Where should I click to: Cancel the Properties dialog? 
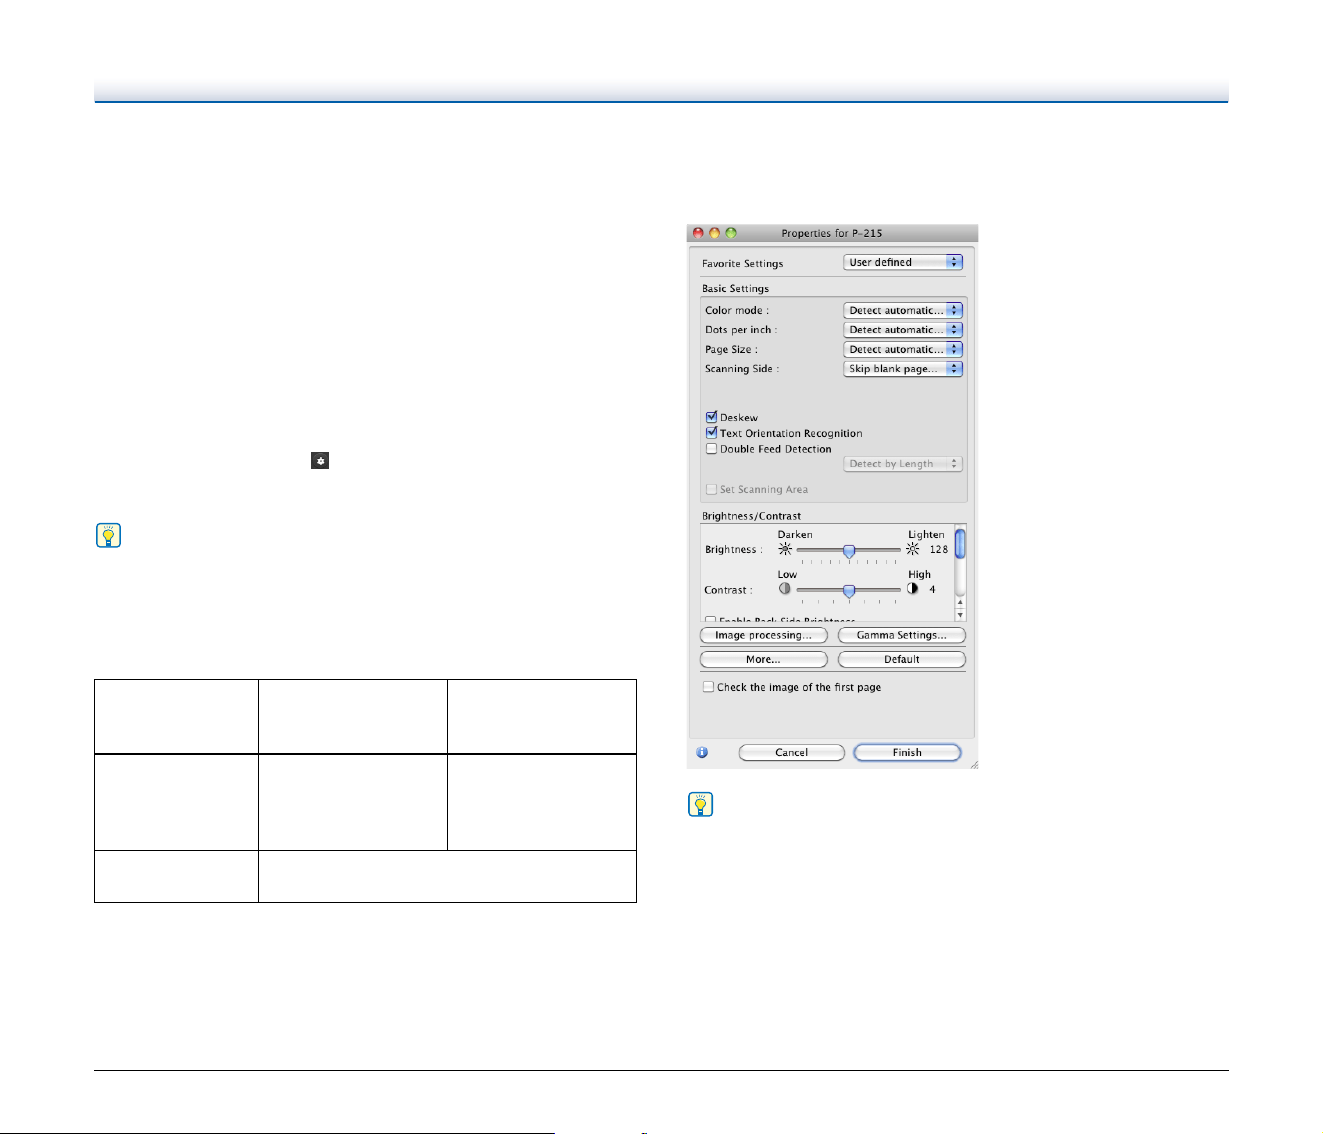point(792,752)
